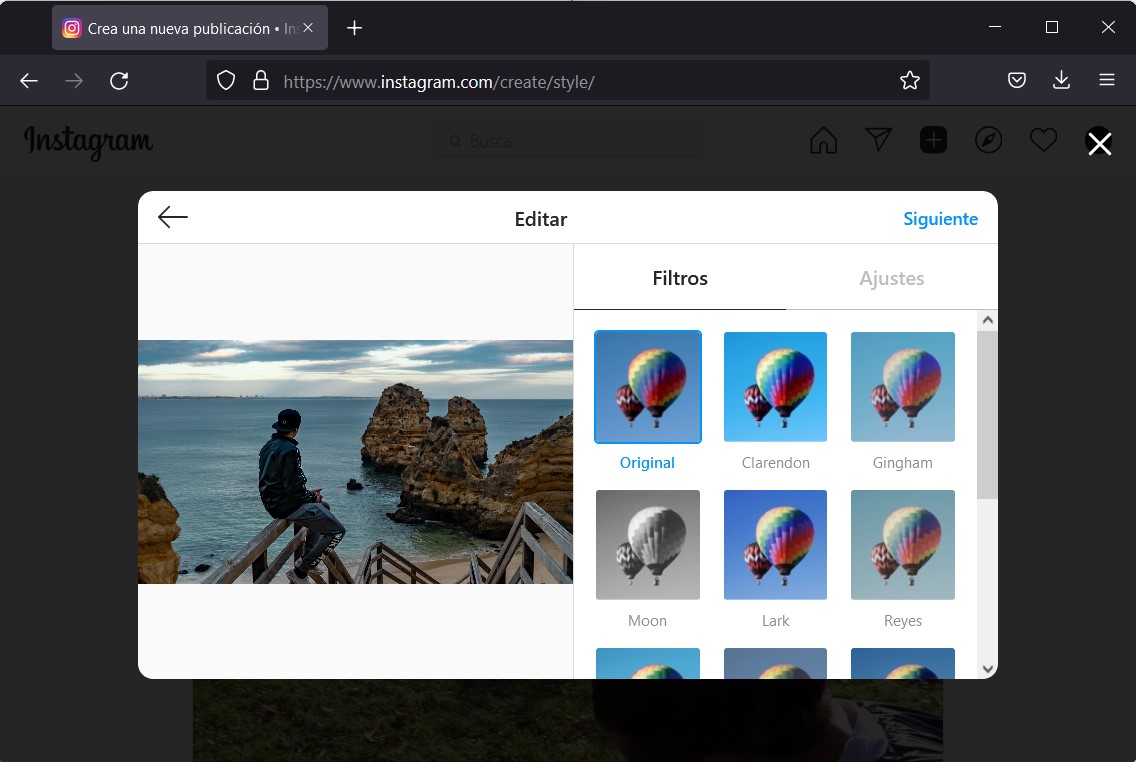Bookmark this page with the star icon
The image size is (1136, 762).
click(909, 81)
